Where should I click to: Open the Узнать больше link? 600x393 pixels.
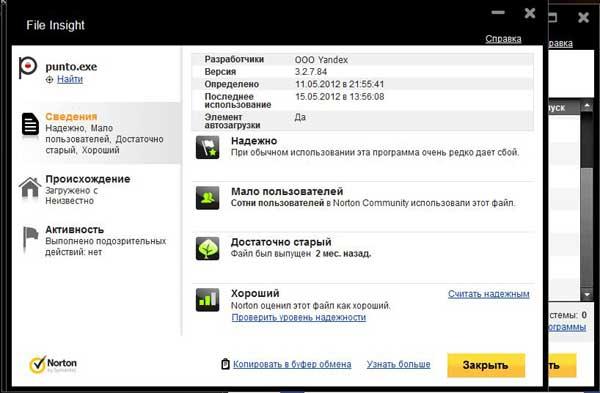(x=398, y=364)
